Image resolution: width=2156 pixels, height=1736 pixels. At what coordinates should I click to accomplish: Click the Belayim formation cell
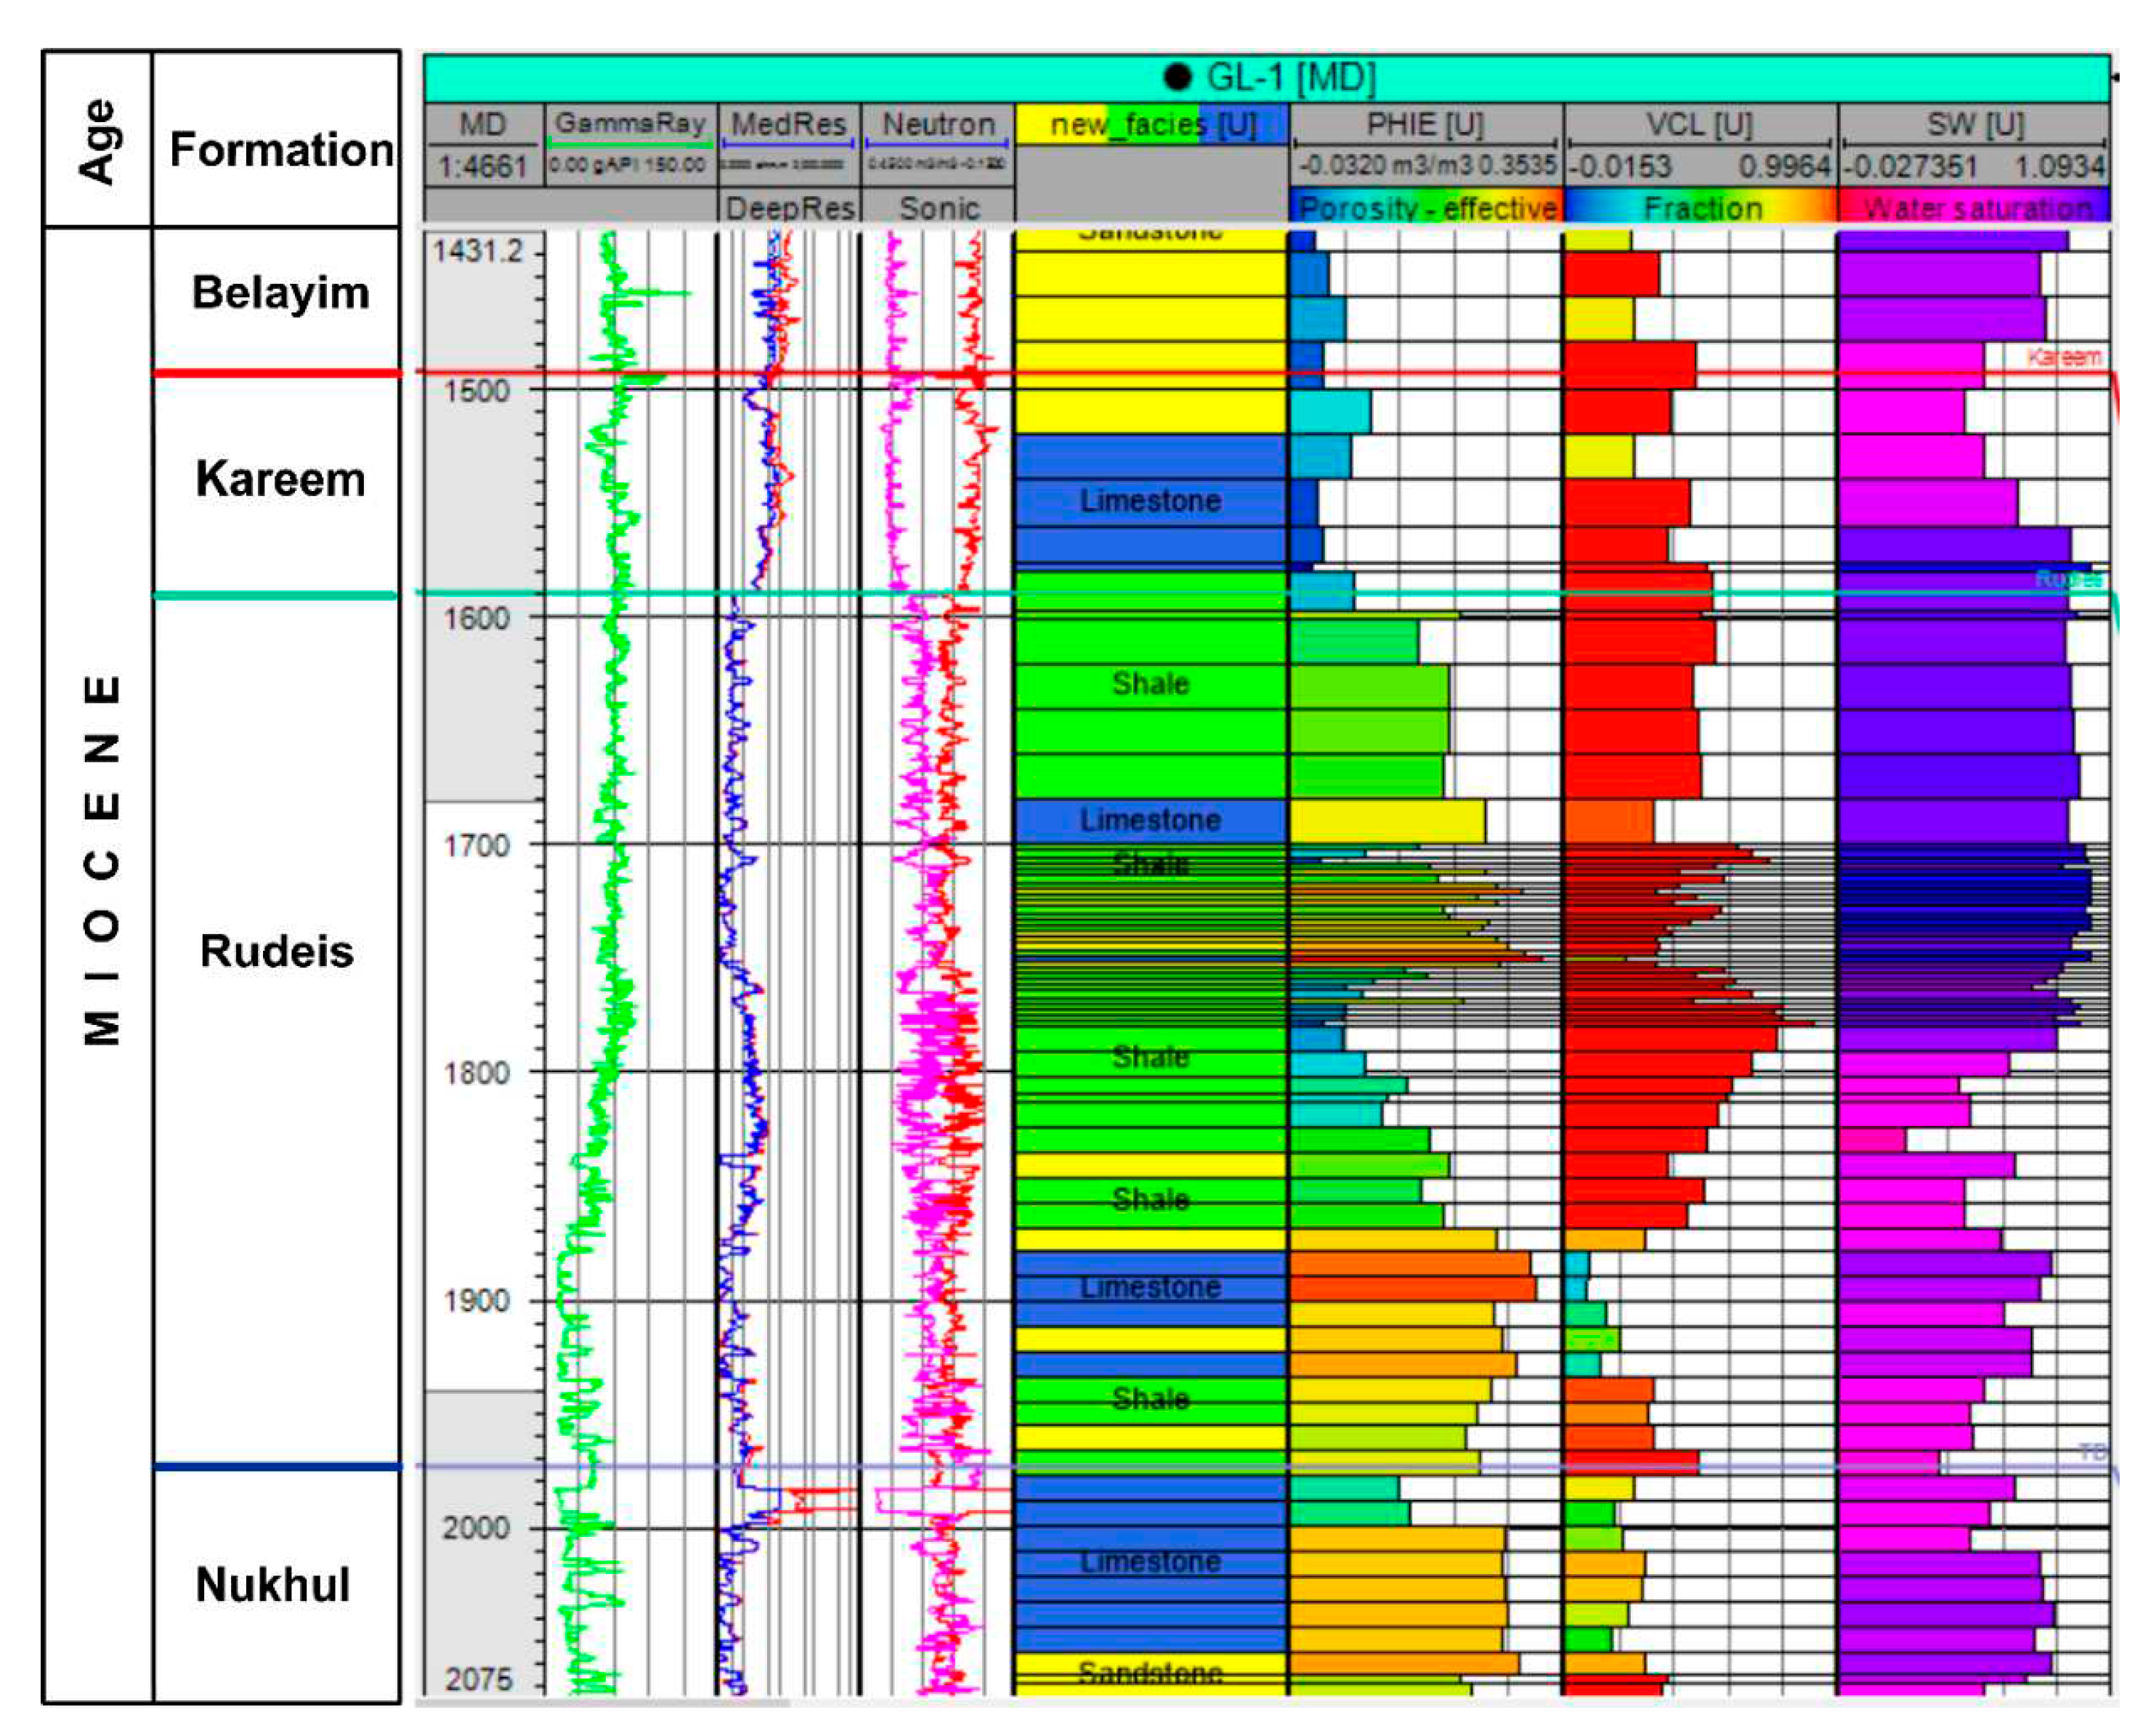[x=280, y=293]
